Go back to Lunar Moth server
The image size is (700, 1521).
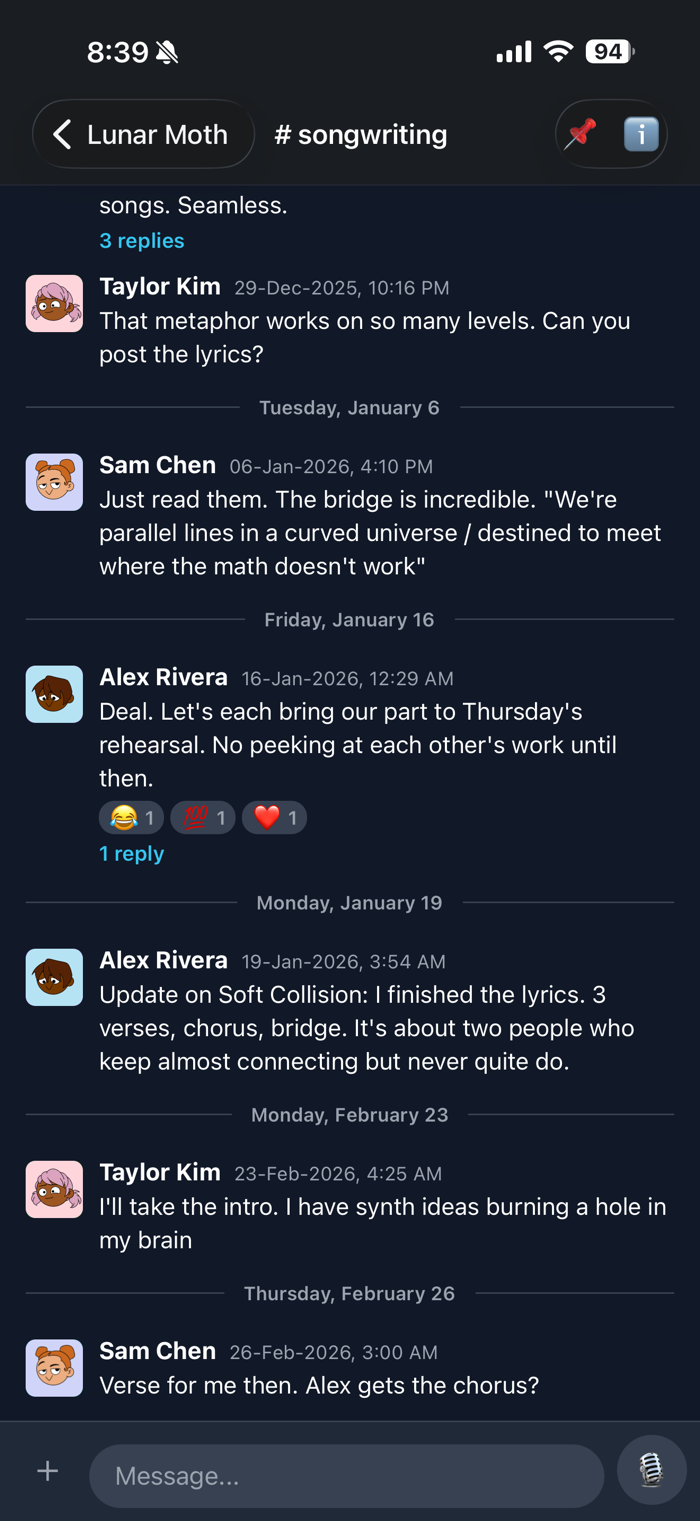pos(143,134)
